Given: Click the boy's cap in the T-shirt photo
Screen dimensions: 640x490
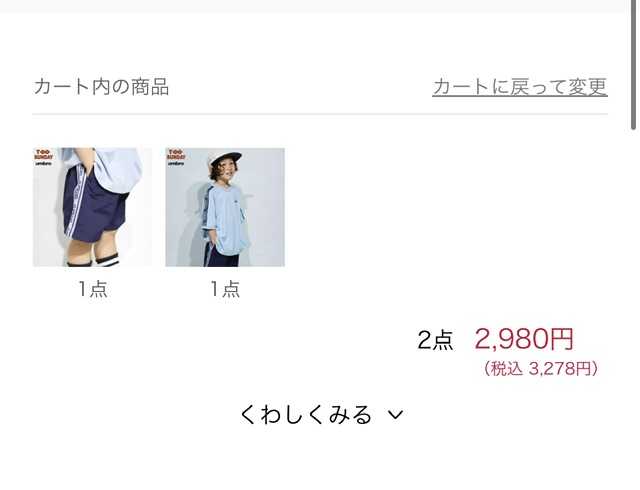Looking at the screenshot, I should [225, 159].
